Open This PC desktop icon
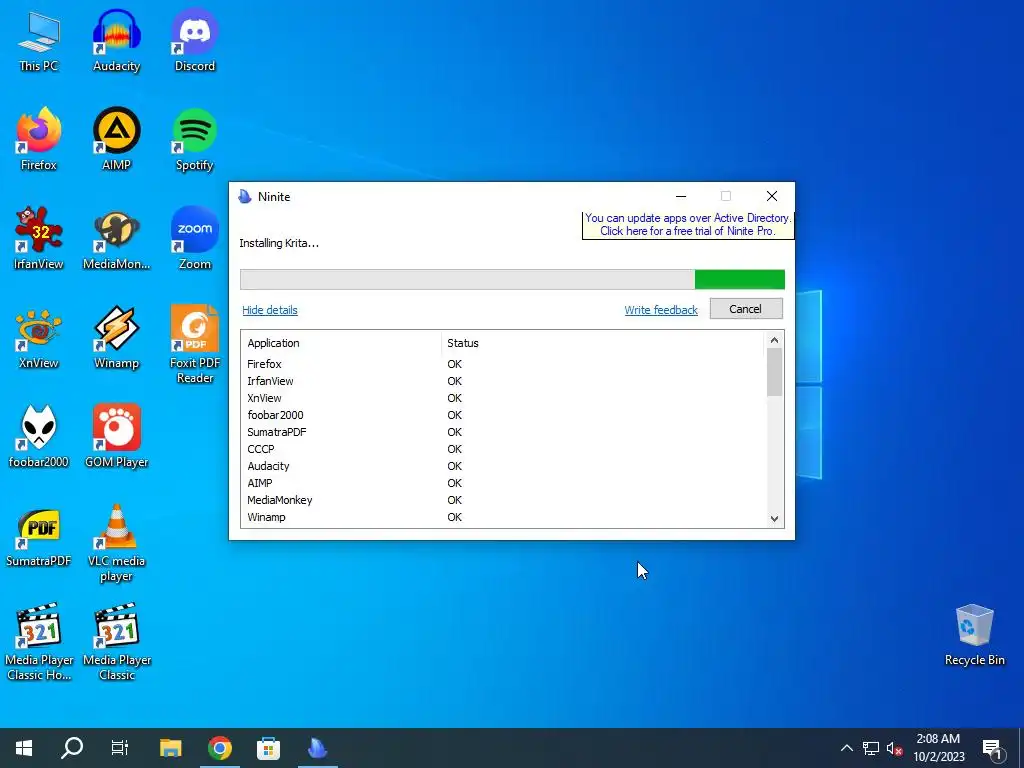1024x768 pixels. pos(39,42)
